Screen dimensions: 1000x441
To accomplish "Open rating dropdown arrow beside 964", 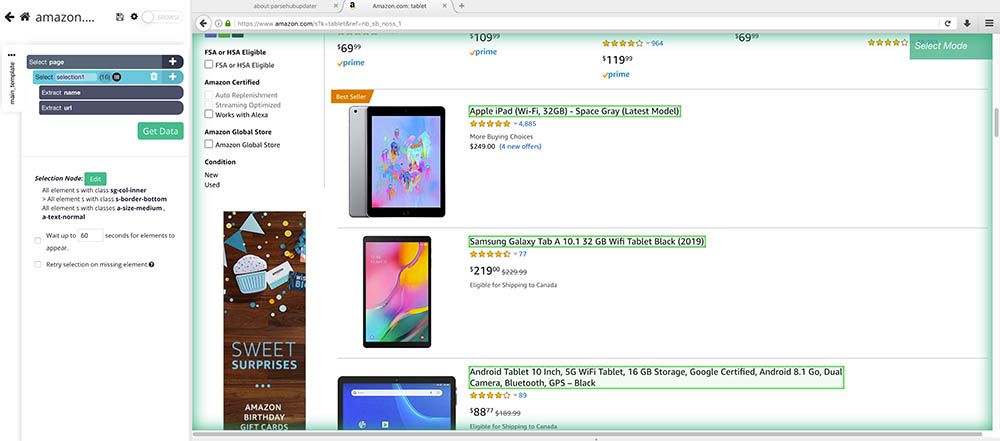I will (648, 43).
